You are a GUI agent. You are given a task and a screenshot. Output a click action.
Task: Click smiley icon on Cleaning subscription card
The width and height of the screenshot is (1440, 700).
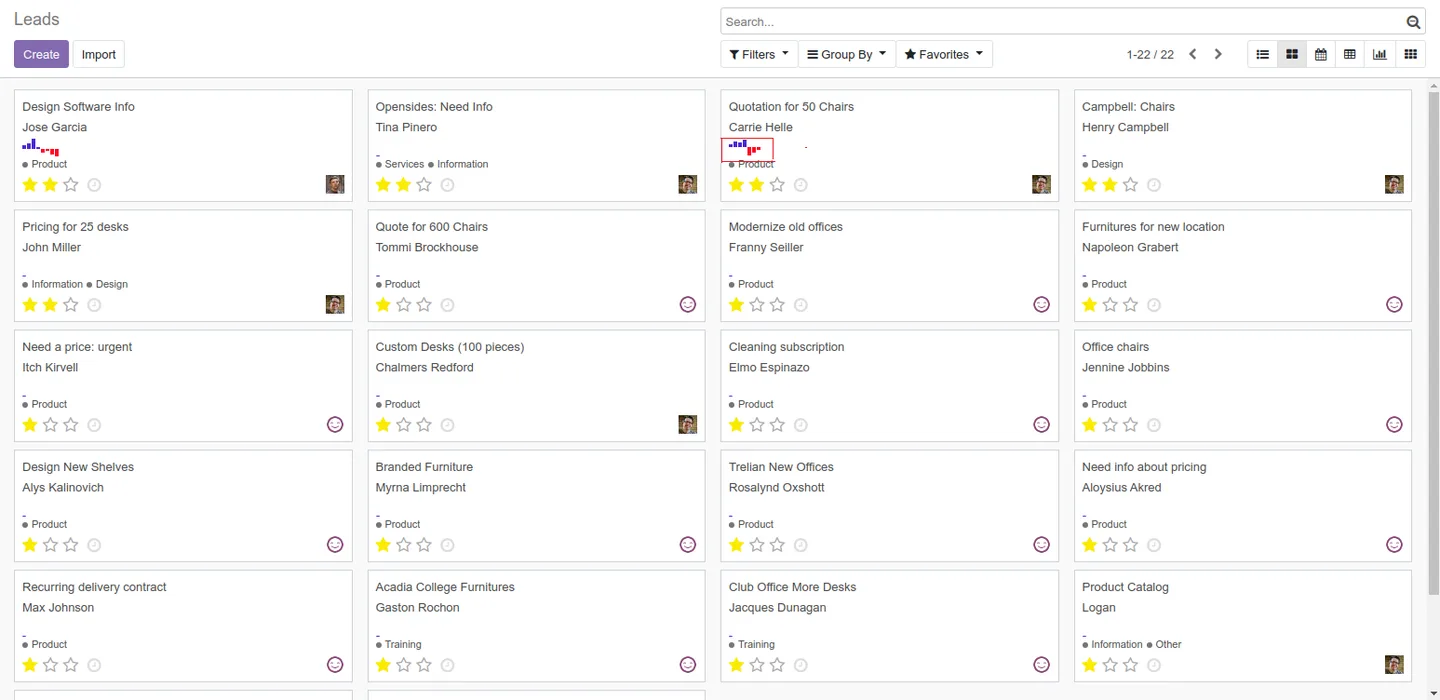pos(1041,424)
